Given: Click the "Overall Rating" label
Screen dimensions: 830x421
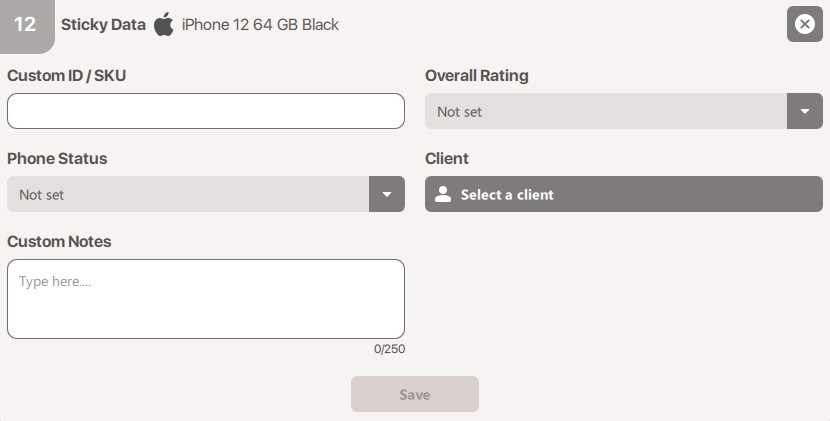Looking at the screenshot, I should [x=477, y=75].
